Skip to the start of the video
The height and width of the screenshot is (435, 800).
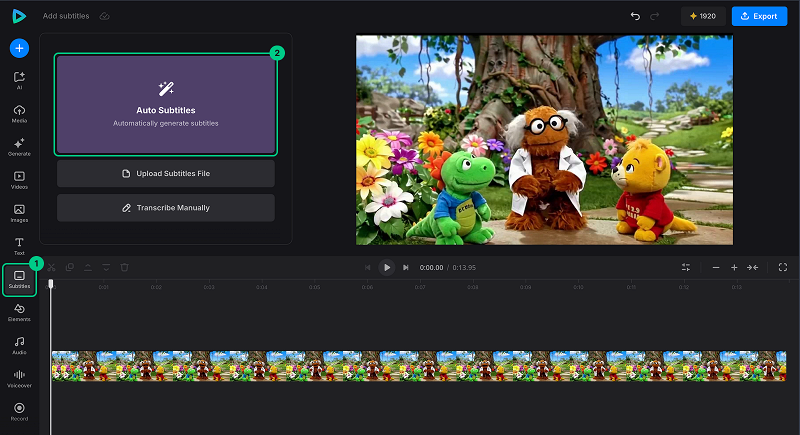[x=367, y=267]
